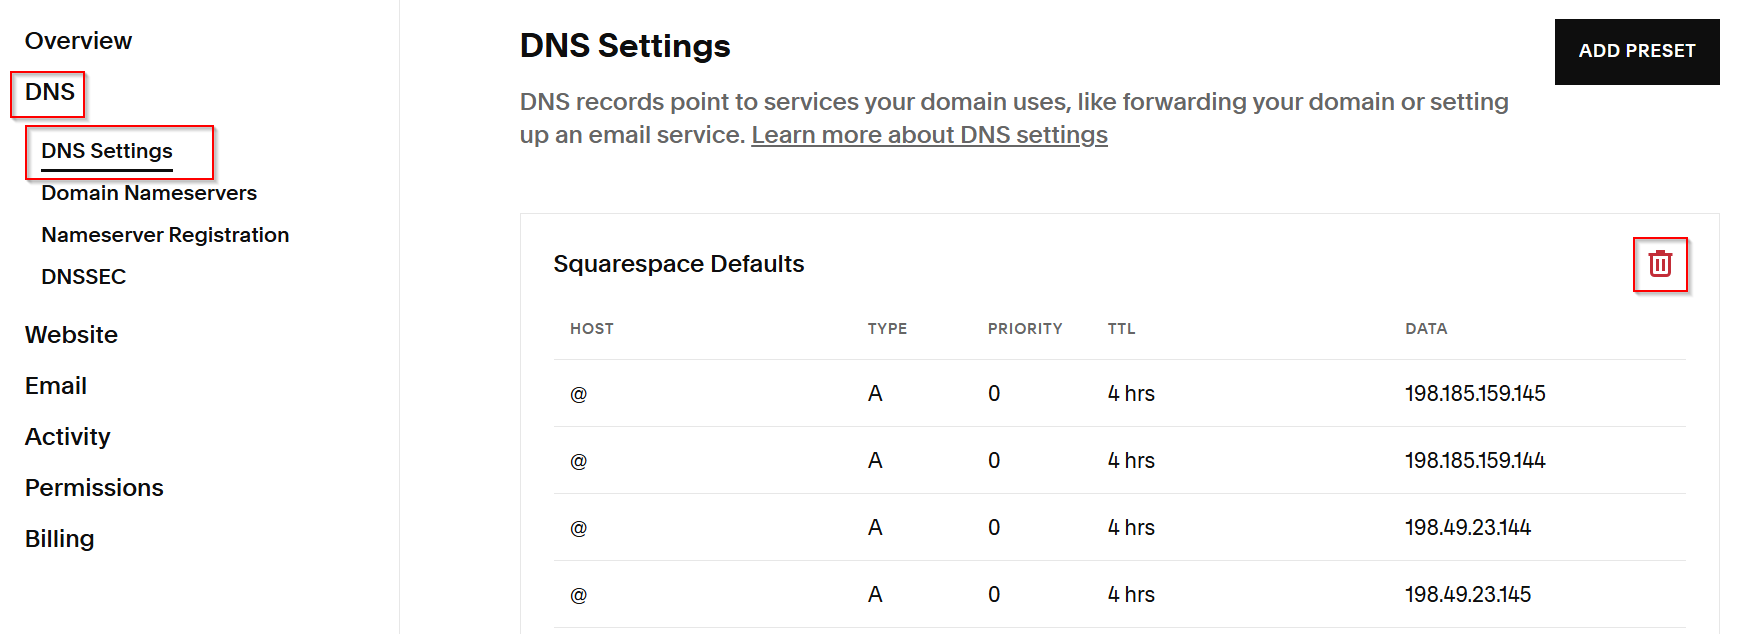Open Nameserver Registration page

click(165, 235)
